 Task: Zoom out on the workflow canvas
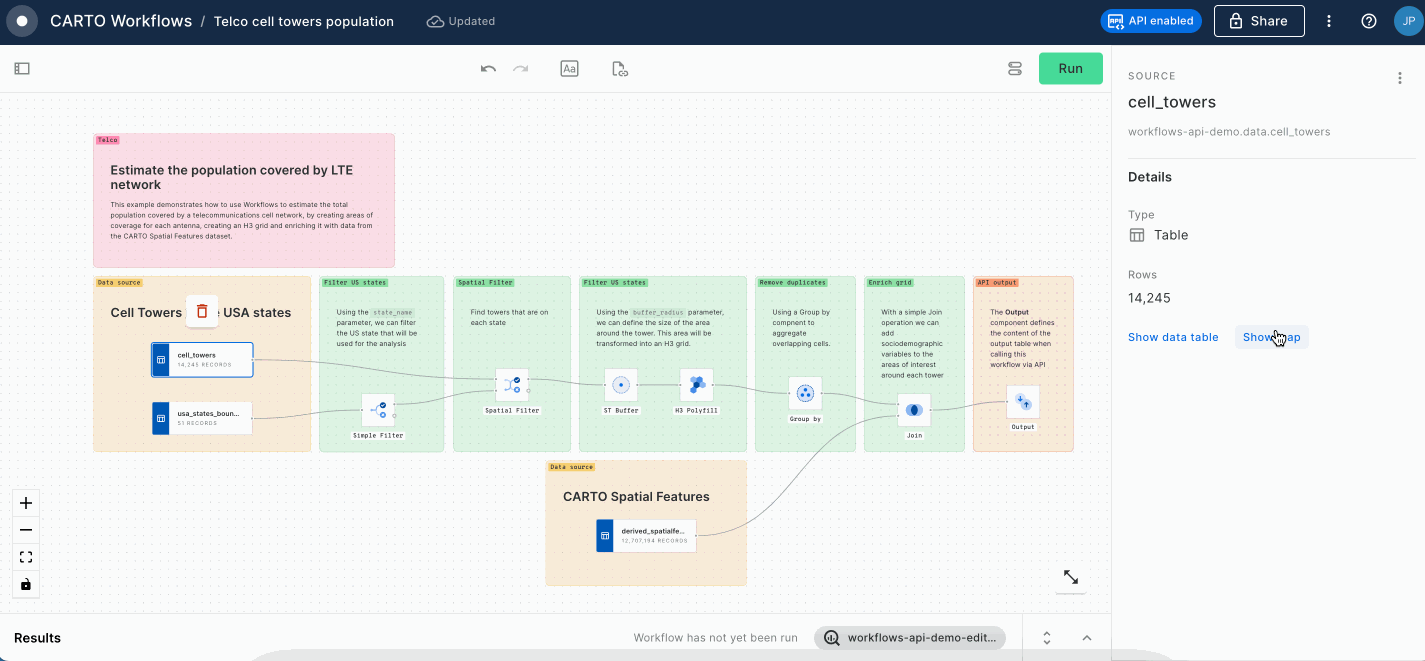pyautogui.click(x=26, y=530)
